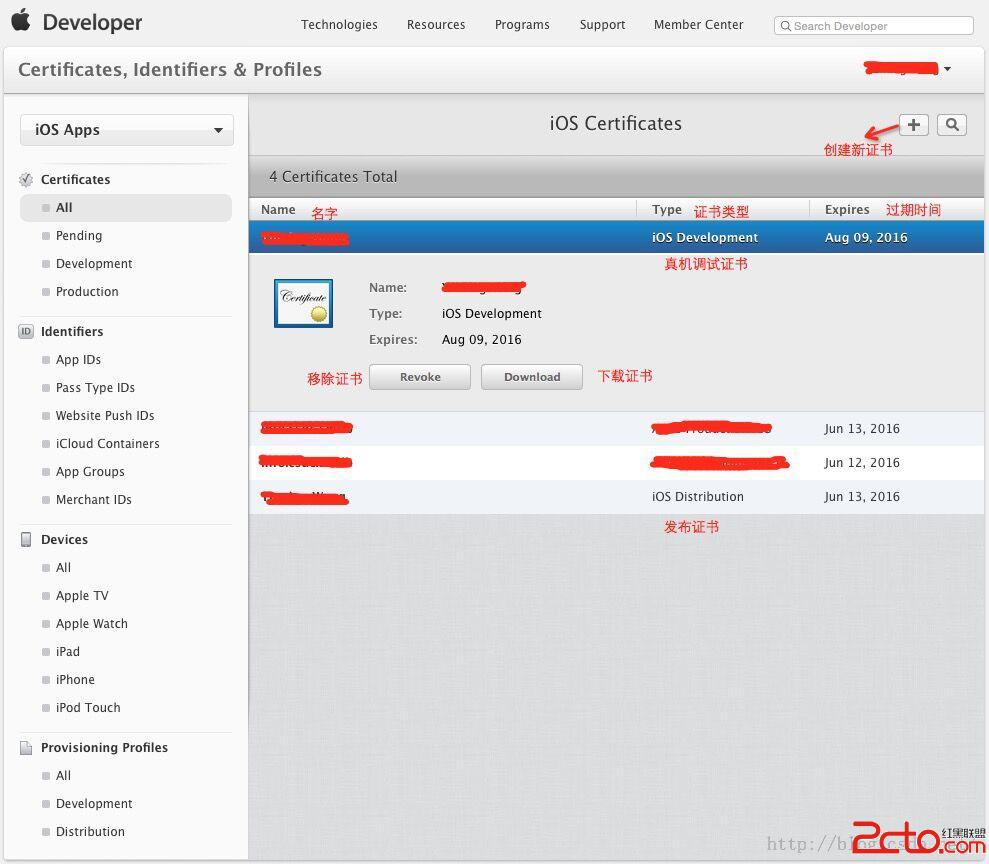Expand the account name dropdown arrow

(x=947, y=69)
